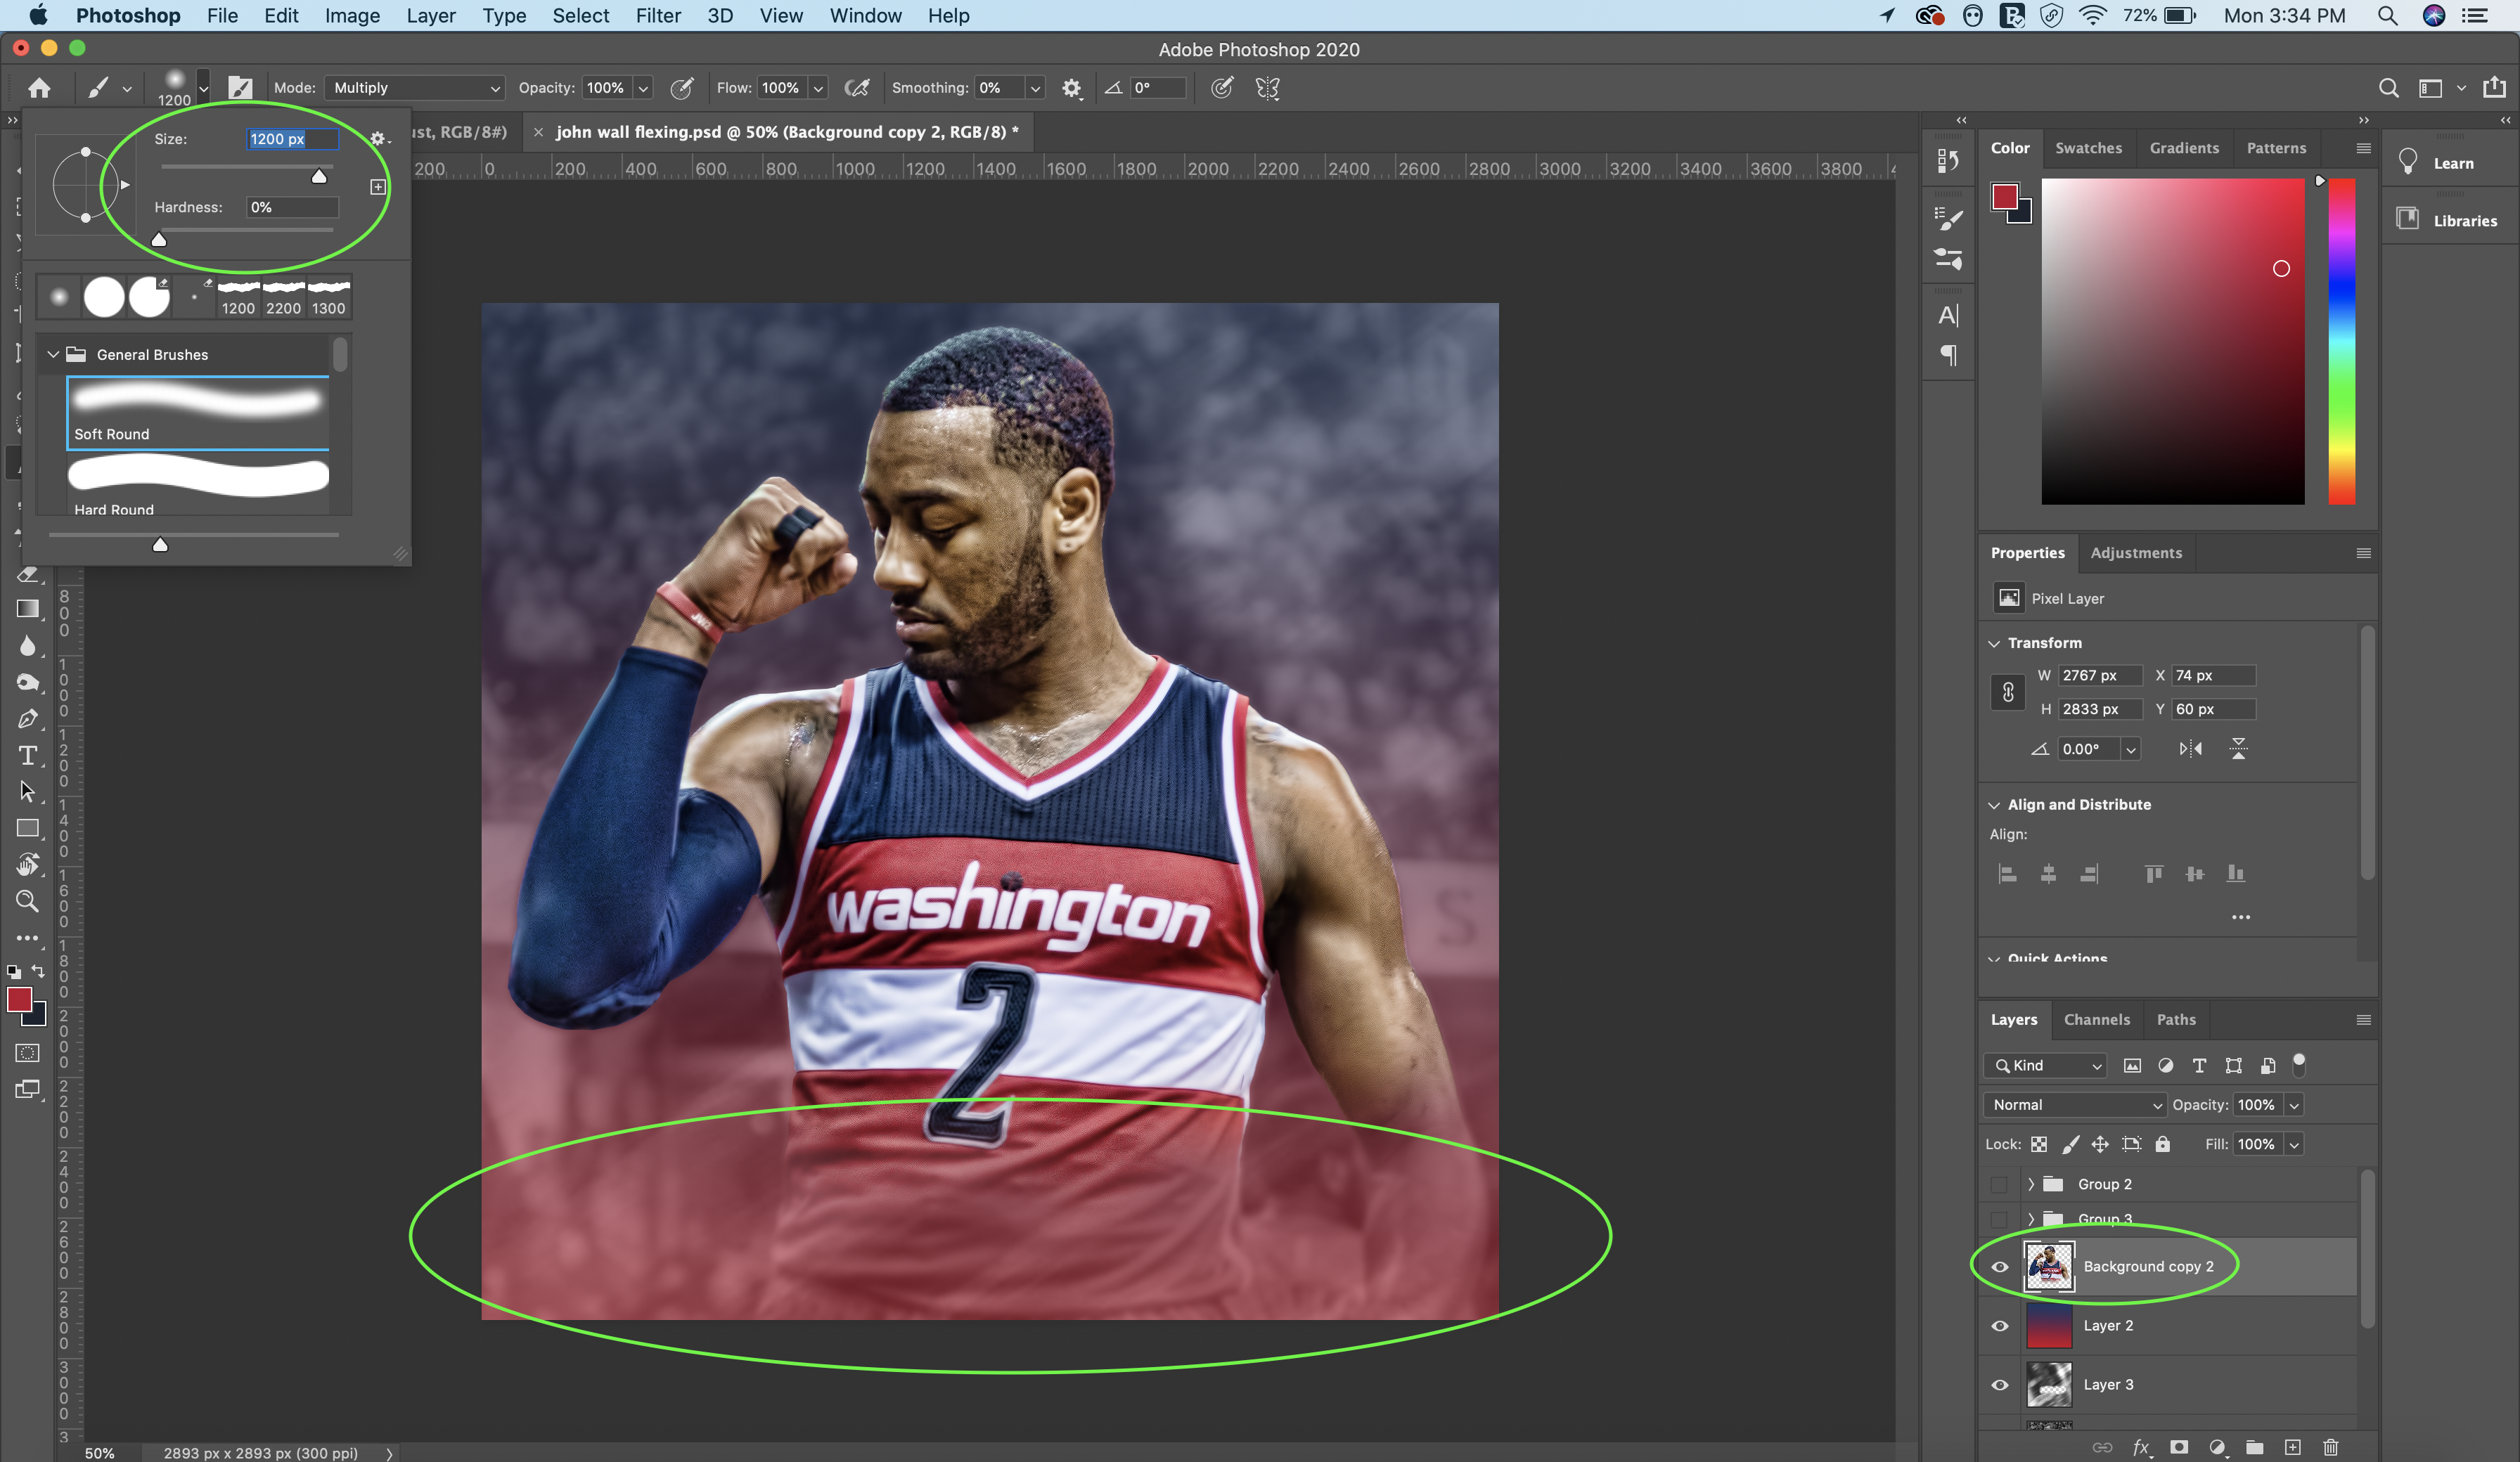Click foreground color swatch in Color panel

tap(2004, 197)
